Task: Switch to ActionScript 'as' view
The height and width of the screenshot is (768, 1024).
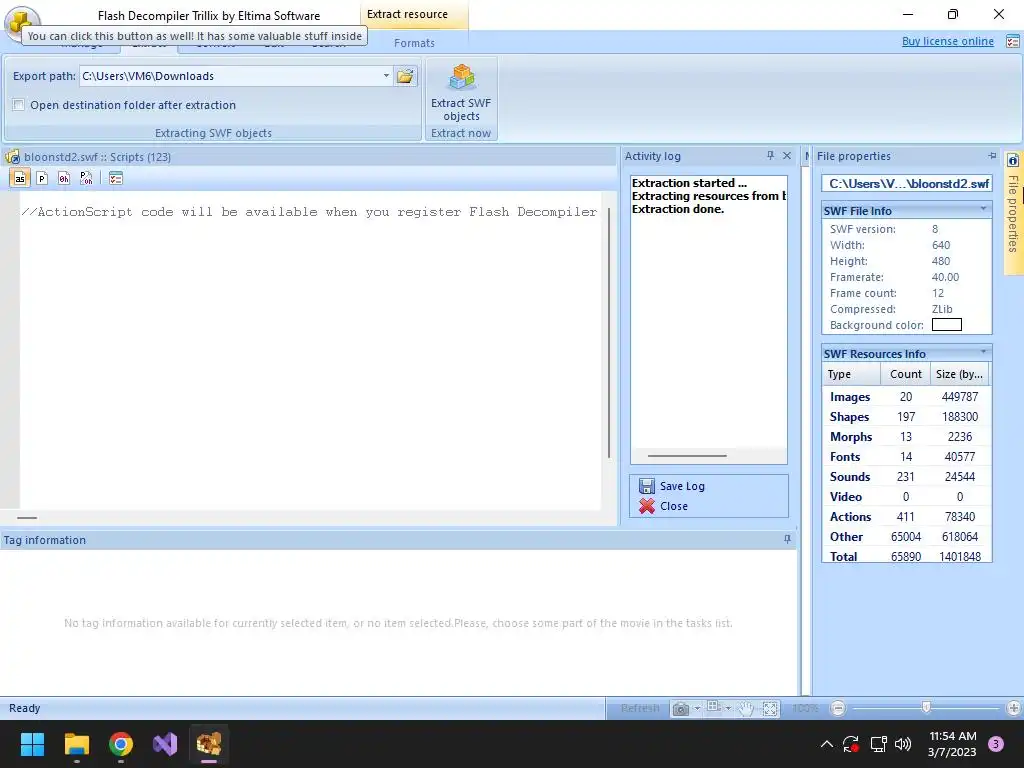Action: (x=20, y=178)
